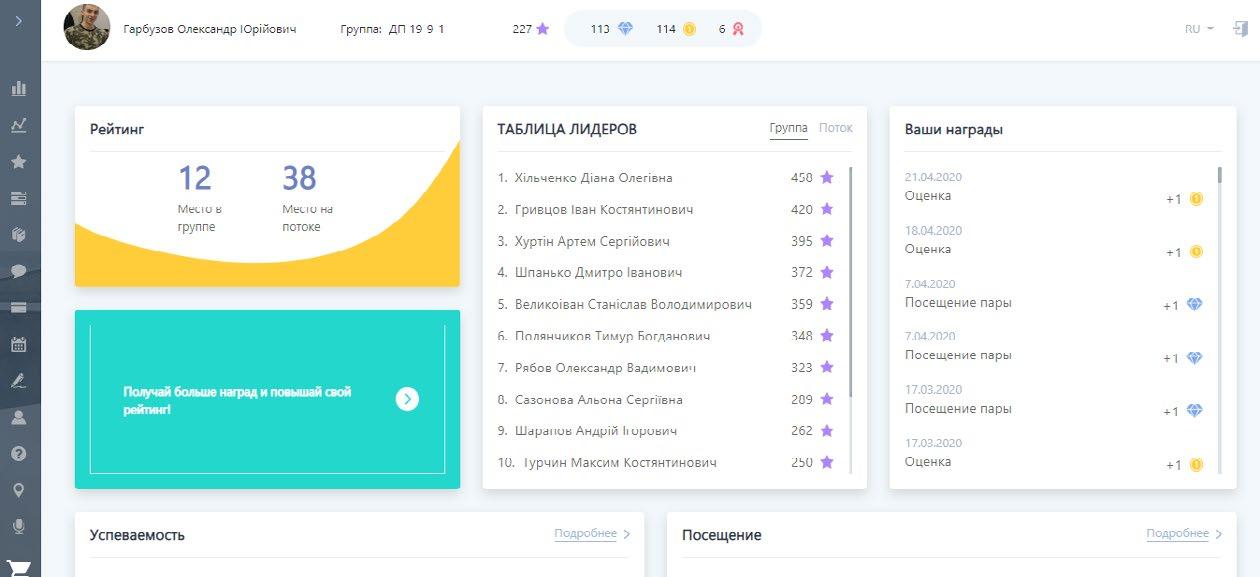Click the Оценка entry dated 18.04.2020

[928, 248]
